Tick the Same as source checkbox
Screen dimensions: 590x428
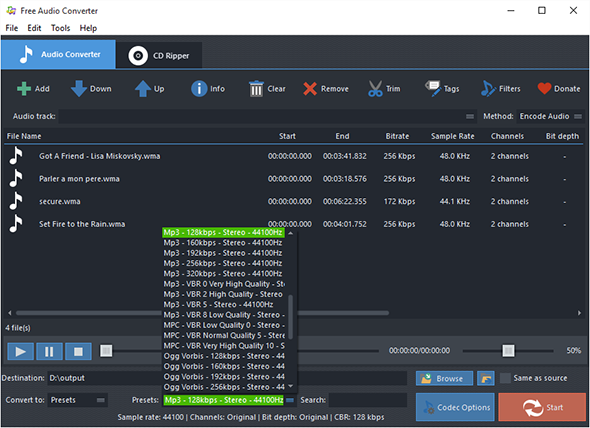click(505, 378)
